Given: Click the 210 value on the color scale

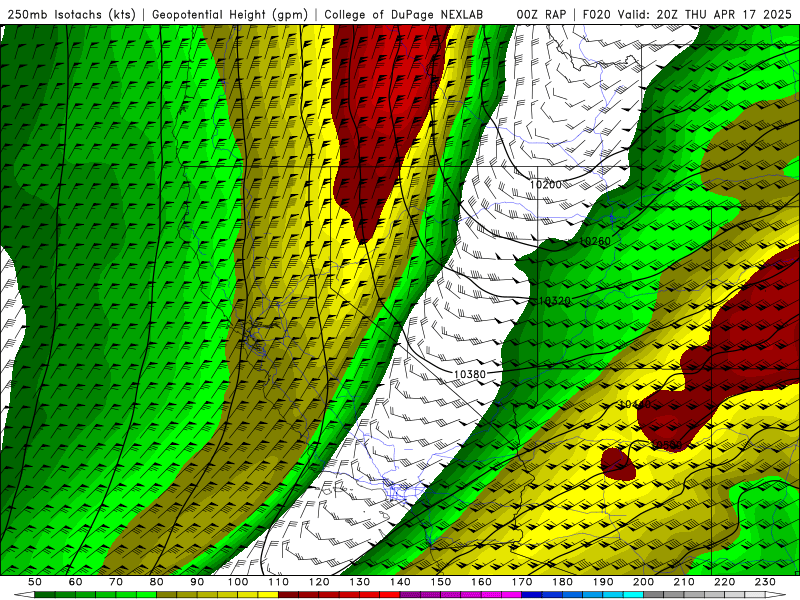Looking at the screenshot, I should 684,582.
